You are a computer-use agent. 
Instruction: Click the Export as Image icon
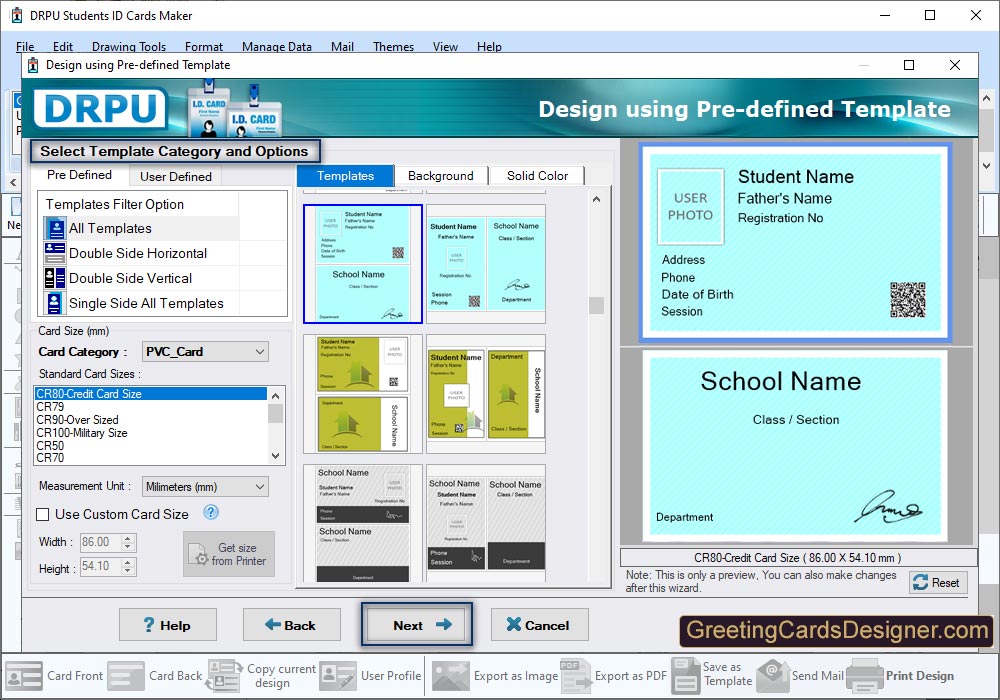coord(451,676)
